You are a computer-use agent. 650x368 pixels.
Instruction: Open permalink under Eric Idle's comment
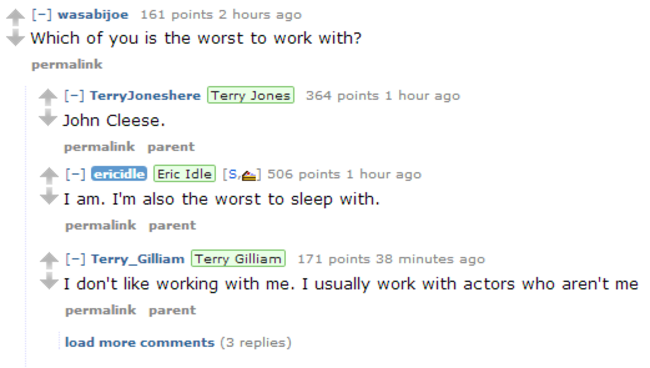[101, 225]
